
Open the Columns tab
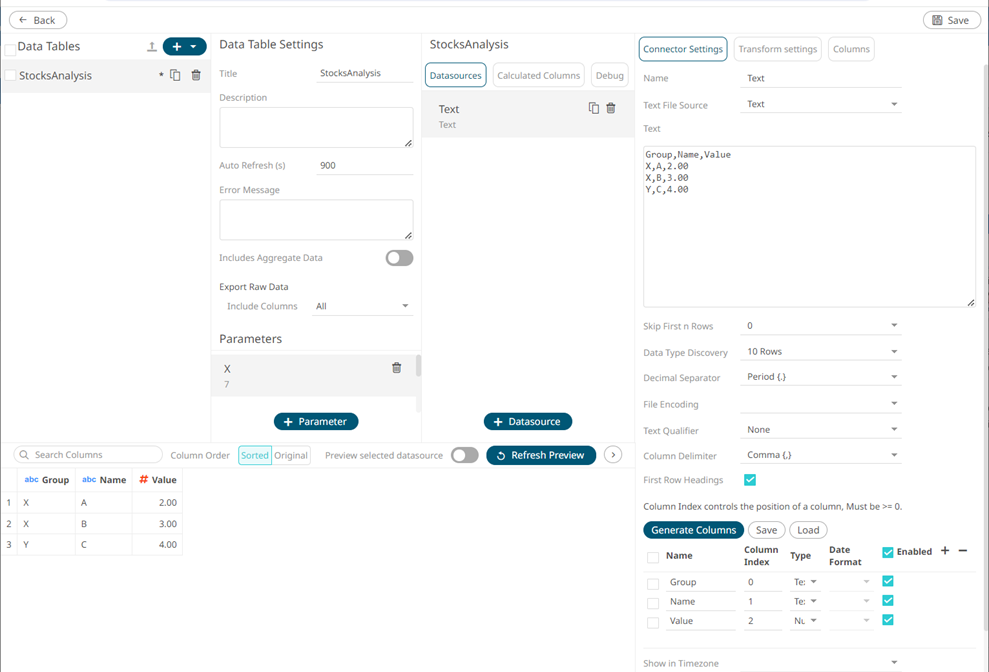coord(851,49)
